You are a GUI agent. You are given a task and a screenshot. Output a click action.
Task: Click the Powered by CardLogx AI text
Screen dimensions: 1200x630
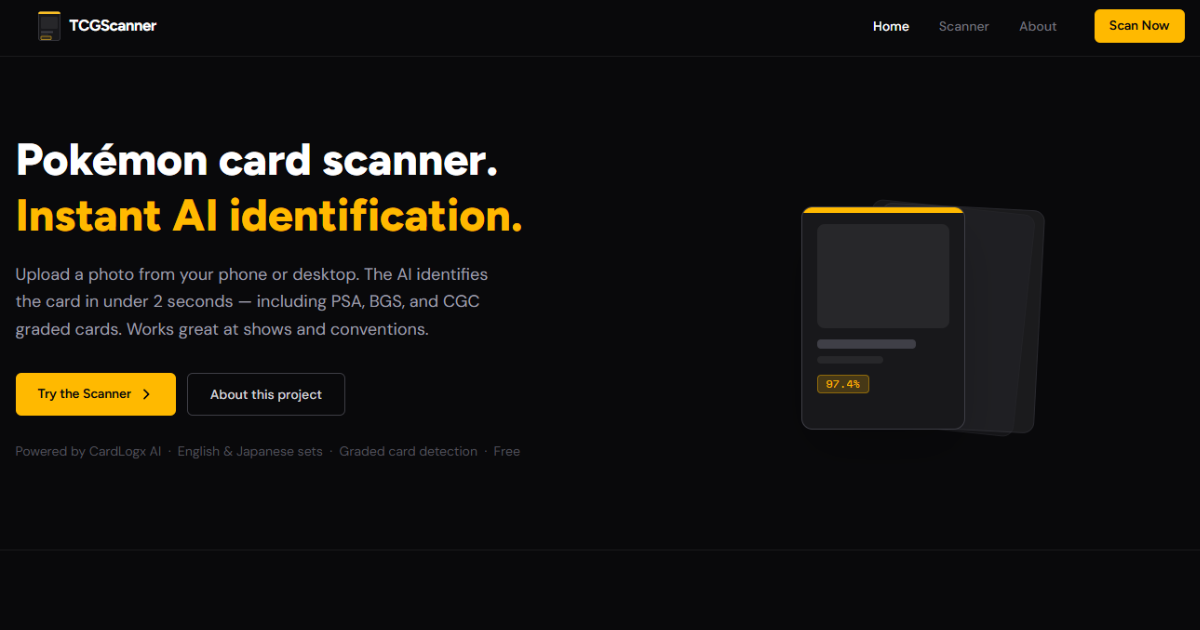[x=88, y=452]
